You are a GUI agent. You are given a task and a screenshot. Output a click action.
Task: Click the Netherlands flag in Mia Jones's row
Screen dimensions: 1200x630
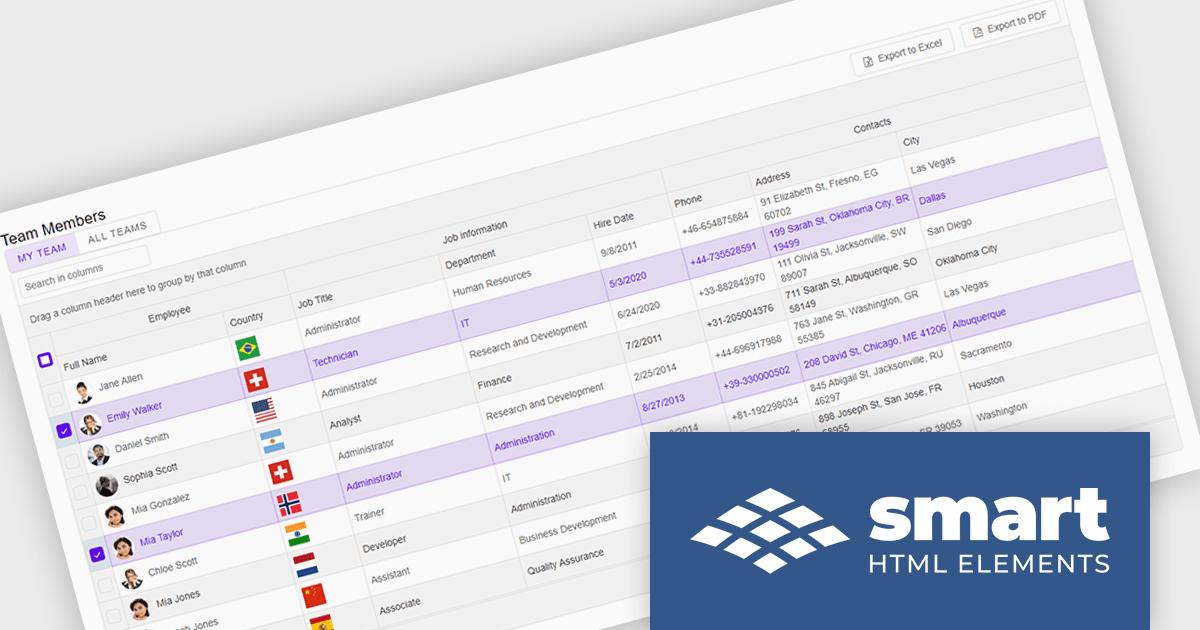tap(305, 564)
